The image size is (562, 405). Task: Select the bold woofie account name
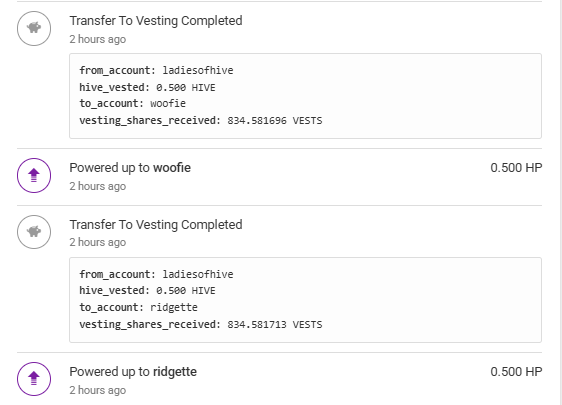tap(172, 168)
